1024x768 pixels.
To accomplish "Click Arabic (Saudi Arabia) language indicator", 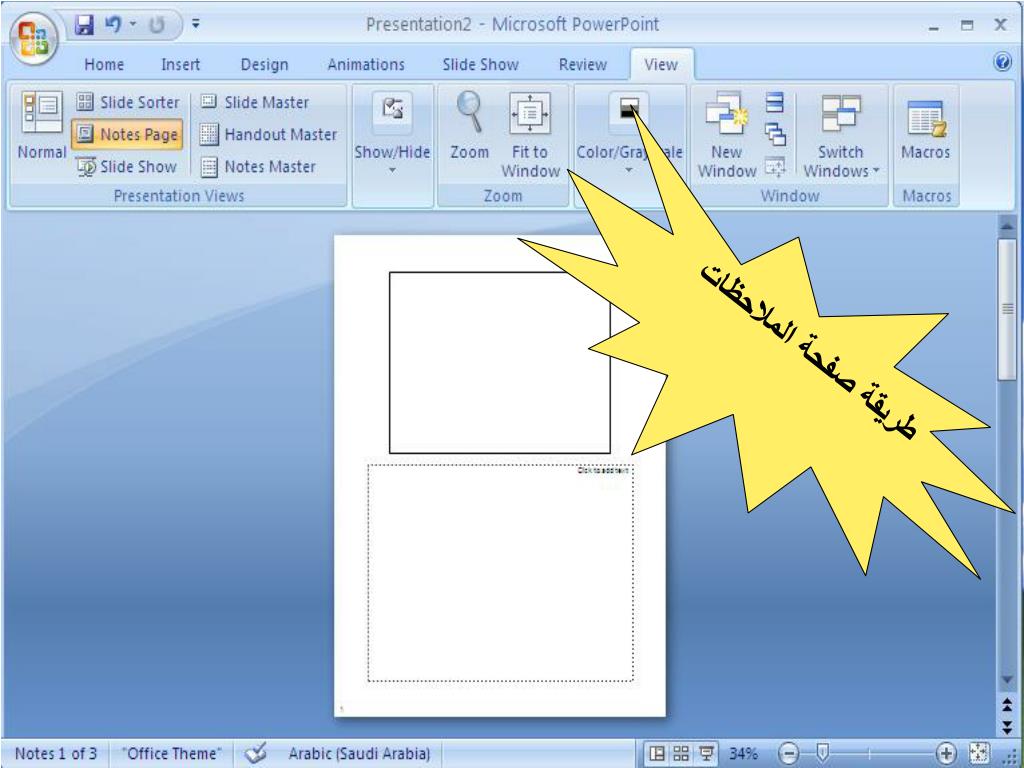I will click(x=359, y=754).
